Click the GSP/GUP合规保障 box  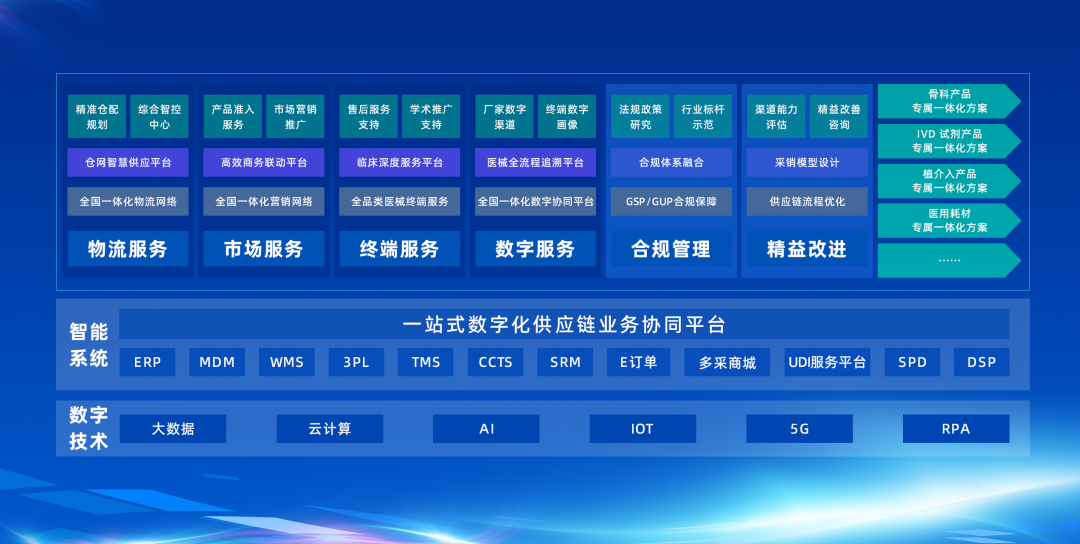671,201
